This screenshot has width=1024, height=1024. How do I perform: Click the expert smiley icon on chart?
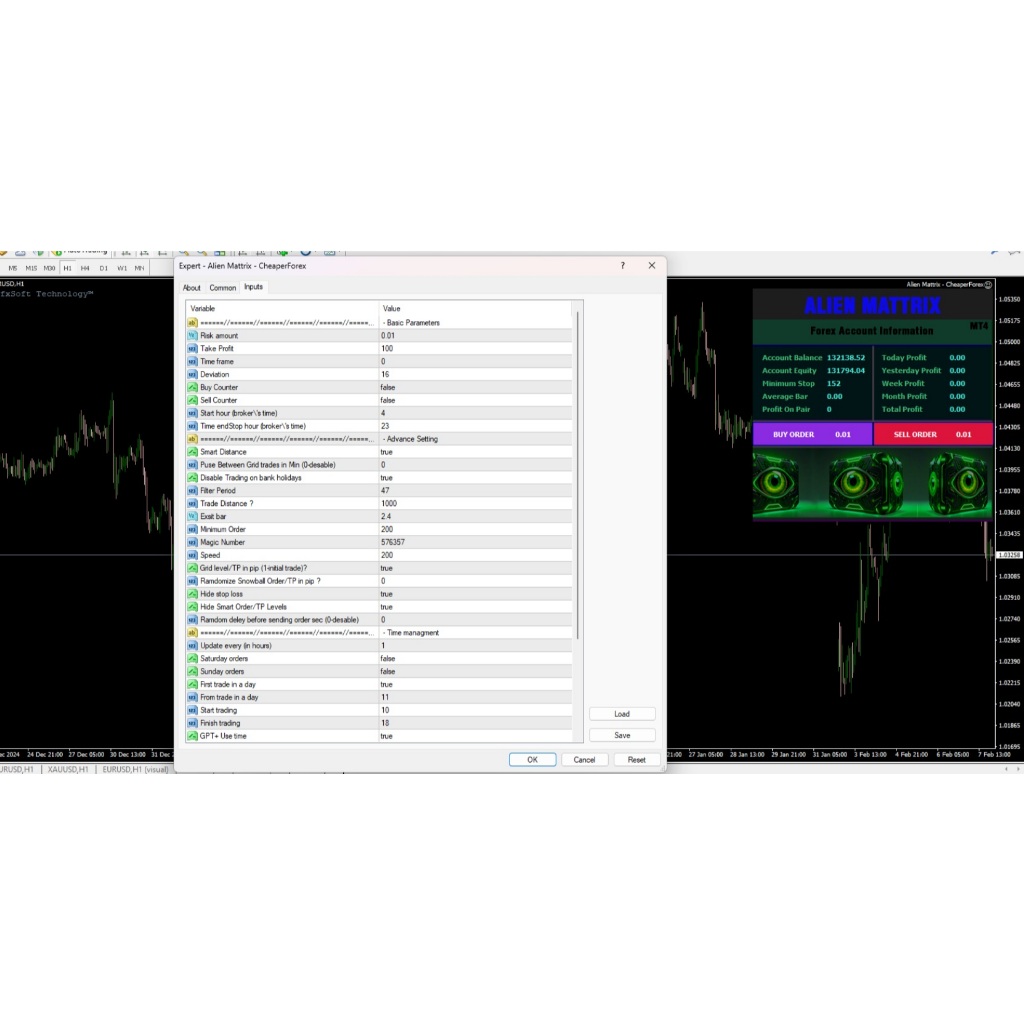pos(988,285)
